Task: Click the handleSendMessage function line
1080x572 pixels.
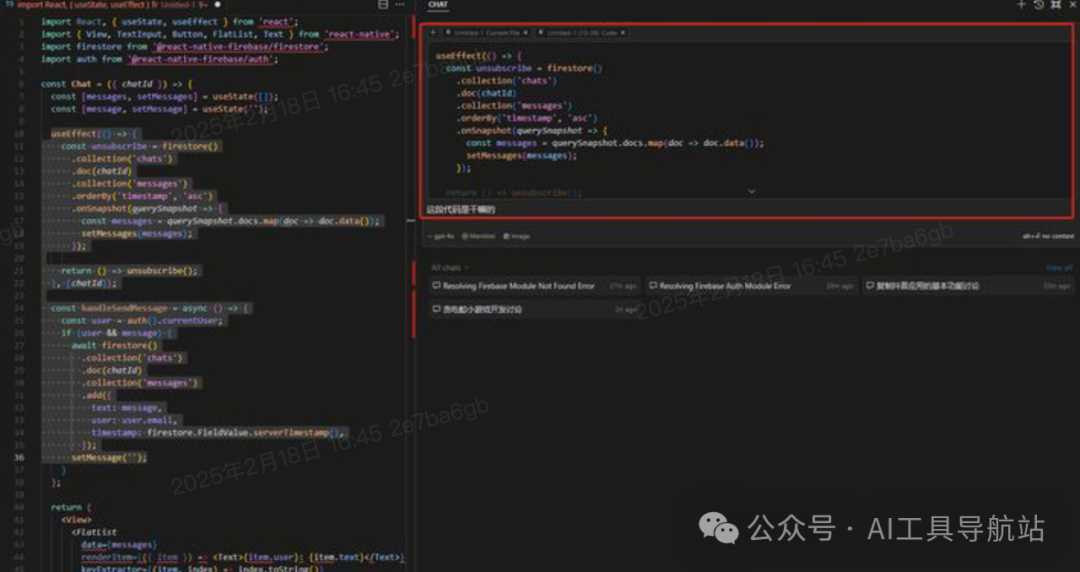Action: [x=151, y=308]
